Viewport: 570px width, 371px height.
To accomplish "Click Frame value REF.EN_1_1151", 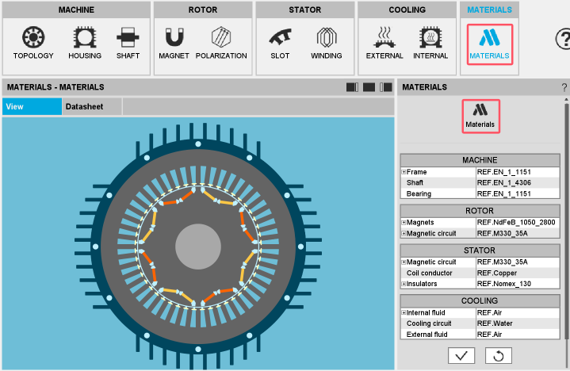I will (x=518, y=172).
